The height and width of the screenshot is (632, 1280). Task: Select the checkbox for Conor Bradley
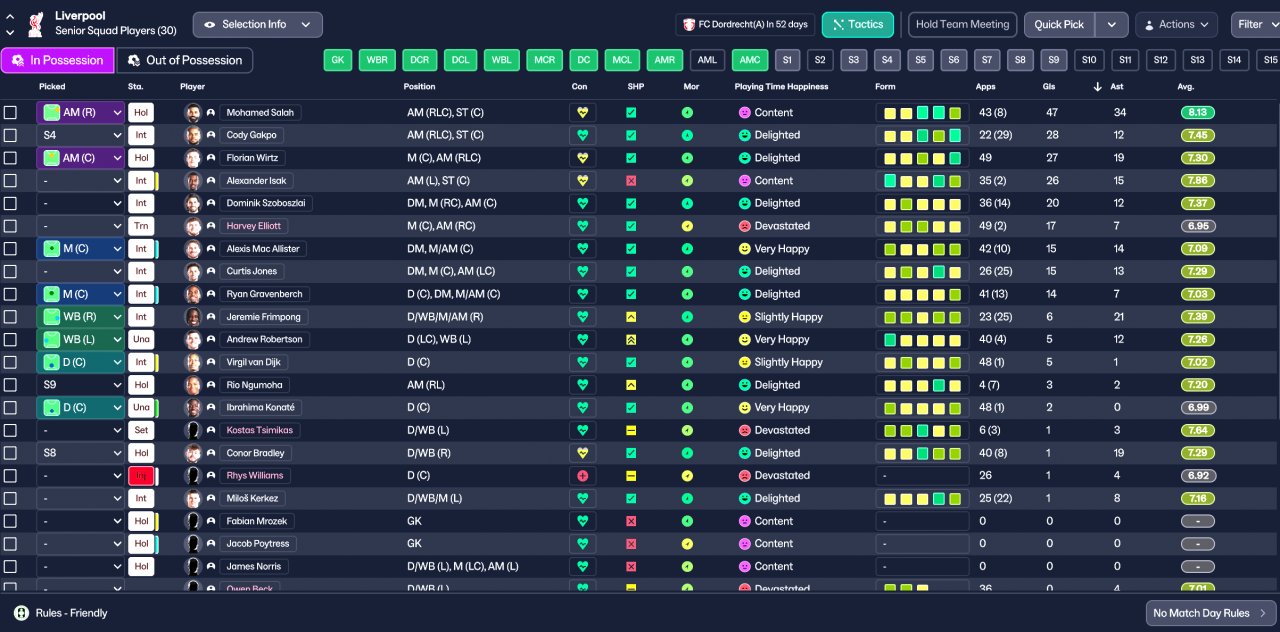[x=10, y=453]
